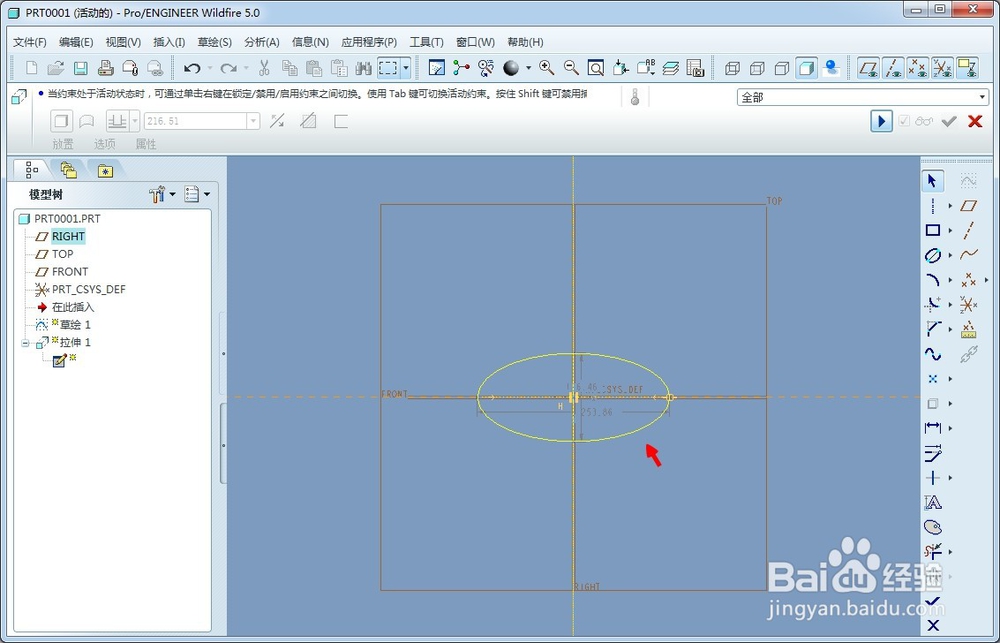
Task: Select the Arc sketch tool
Action: click(932, 279)
